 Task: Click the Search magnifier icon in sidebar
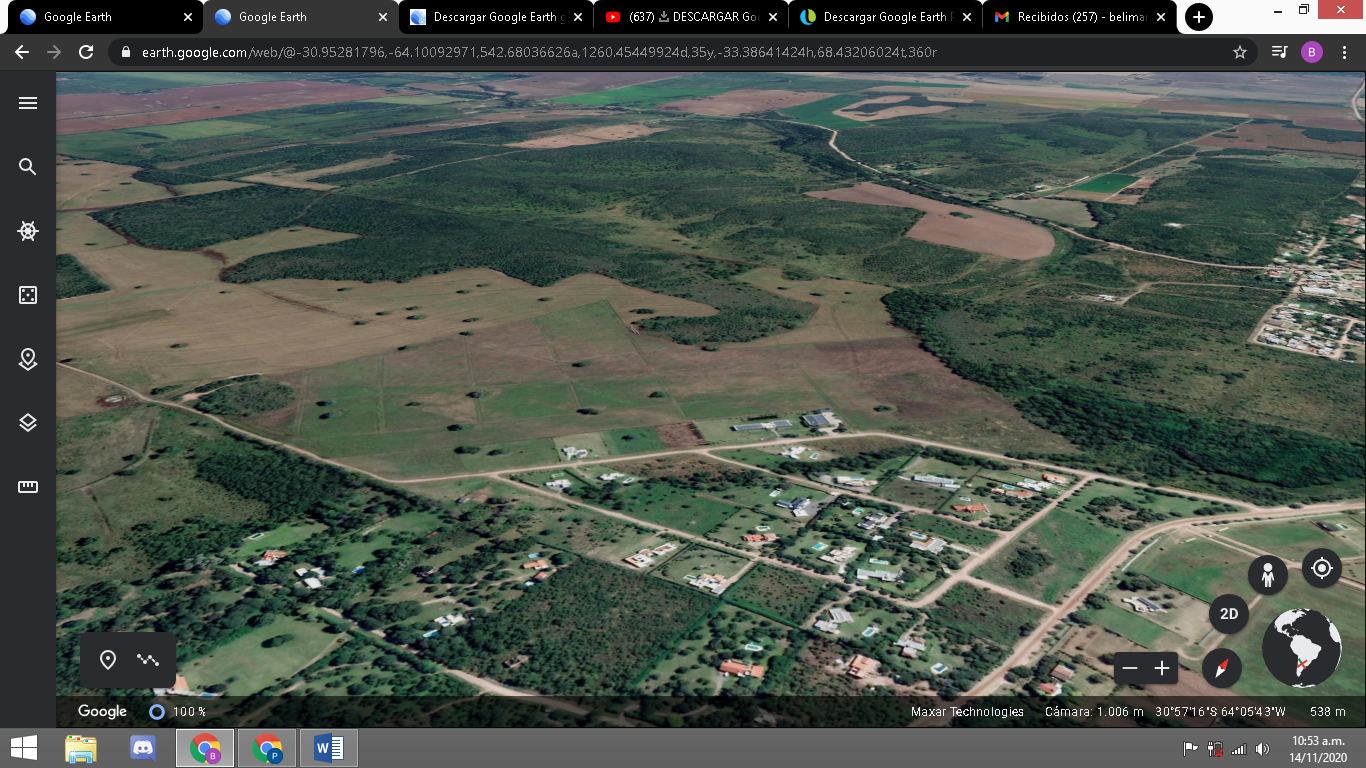pyautogui.click(x=28, y=167)
